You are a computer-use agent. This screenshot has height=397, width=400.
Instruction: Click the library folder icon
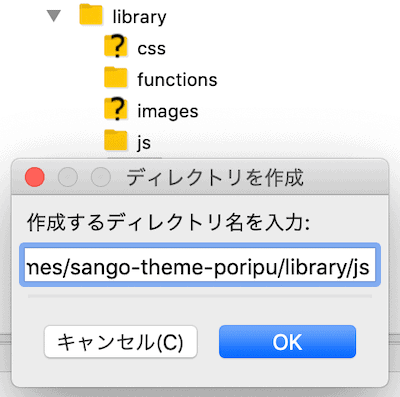tap(91, 15)
